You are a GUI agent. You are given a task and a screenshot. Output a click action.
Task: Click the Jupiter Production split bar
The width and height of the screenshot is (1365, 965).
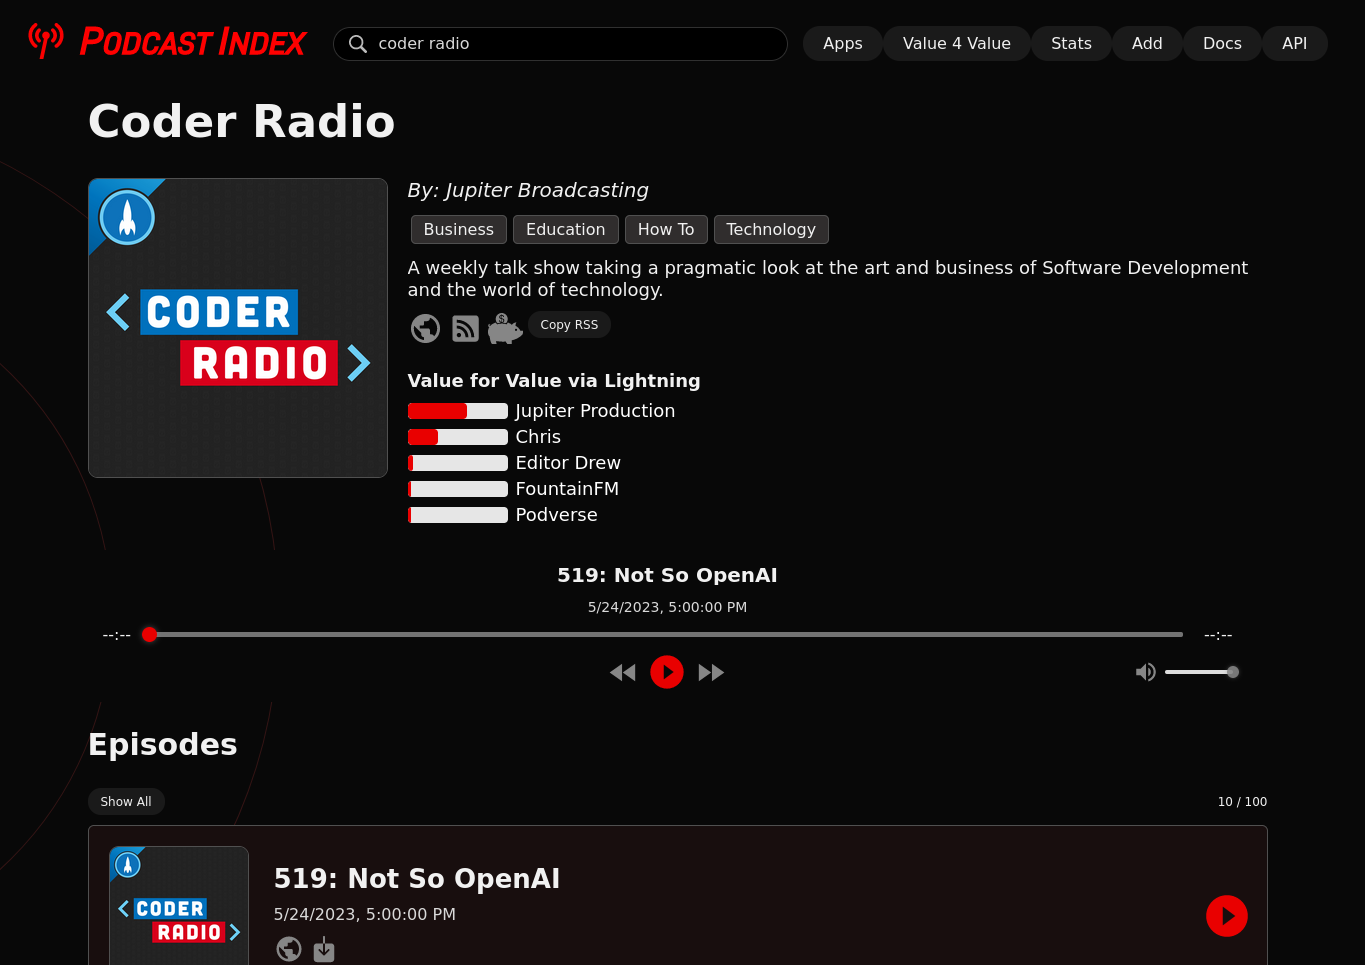458,411
